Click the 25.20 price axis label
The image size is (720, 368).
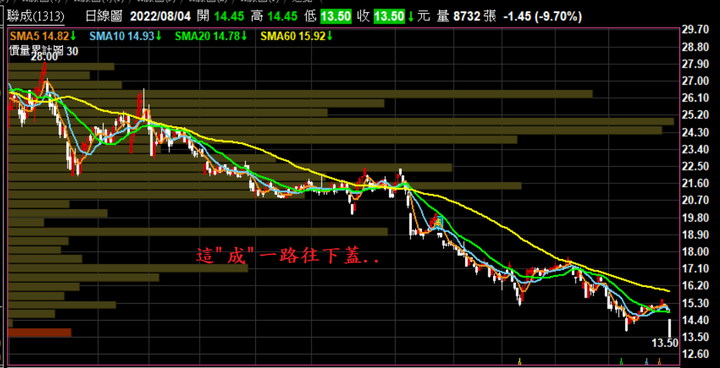(696, 115)
